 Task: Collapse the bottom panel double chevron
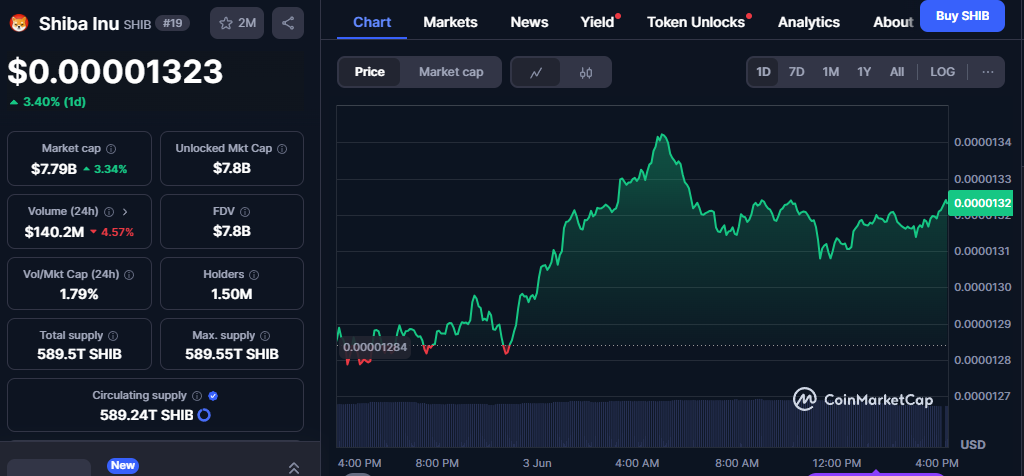coord(294,468)
